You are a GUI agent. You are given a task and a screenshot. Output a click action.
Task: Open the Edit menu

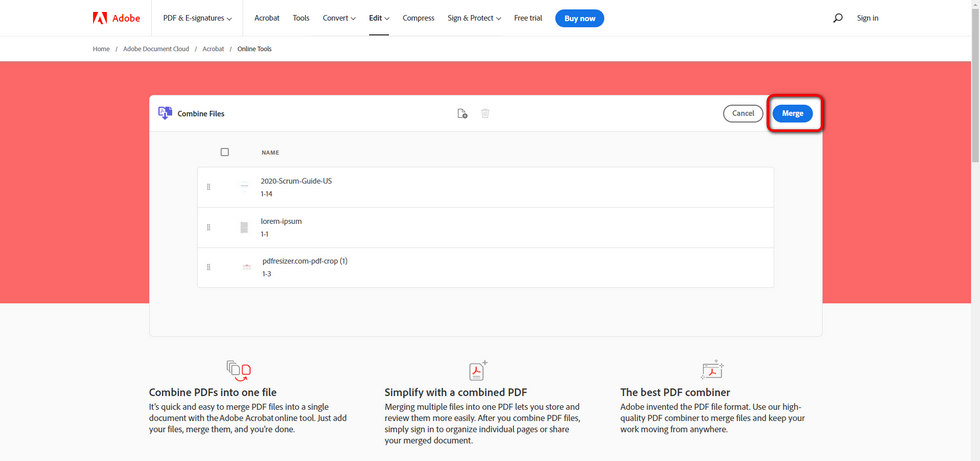click(378, 18)
